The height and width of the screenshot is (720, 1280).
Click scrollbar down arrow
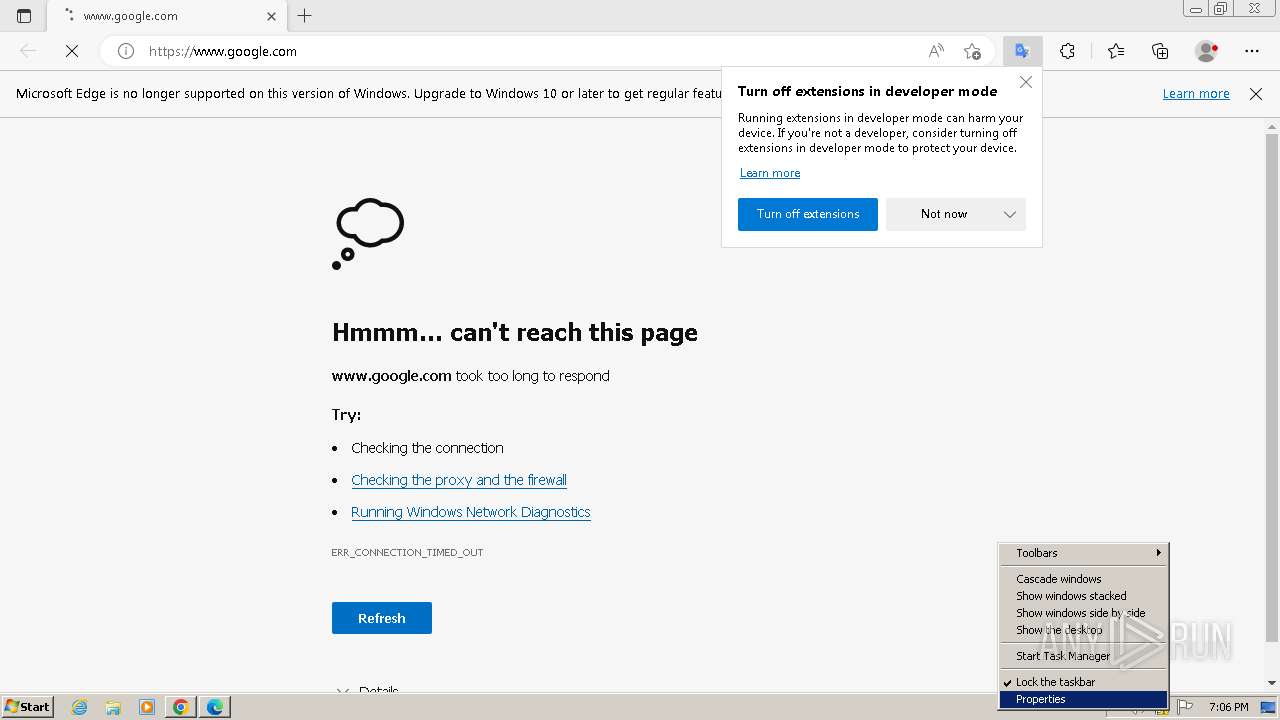click(x=1272, y=683)
